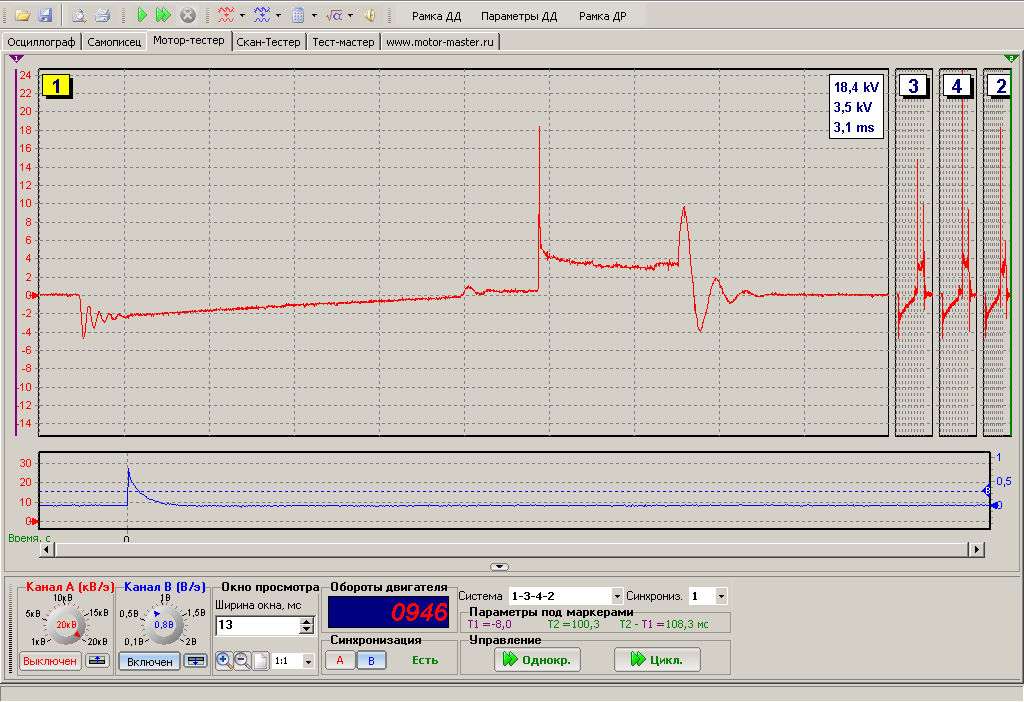Toggle Канал B Включен button
The height and width of the screenshot is (702, 1024).
150,662
